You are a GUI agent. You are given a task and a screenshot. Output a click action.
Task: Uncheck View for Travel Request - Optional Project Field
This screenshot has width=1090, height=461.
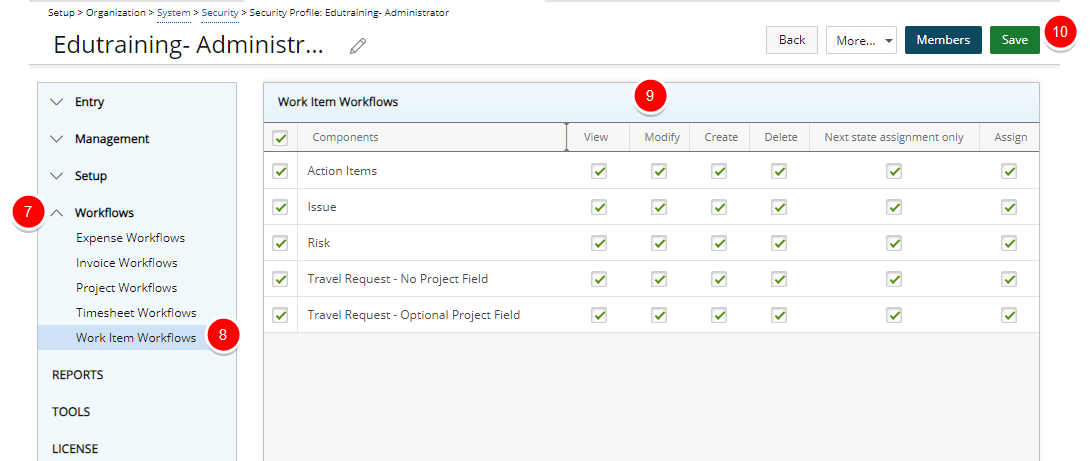tap(599, 316)
